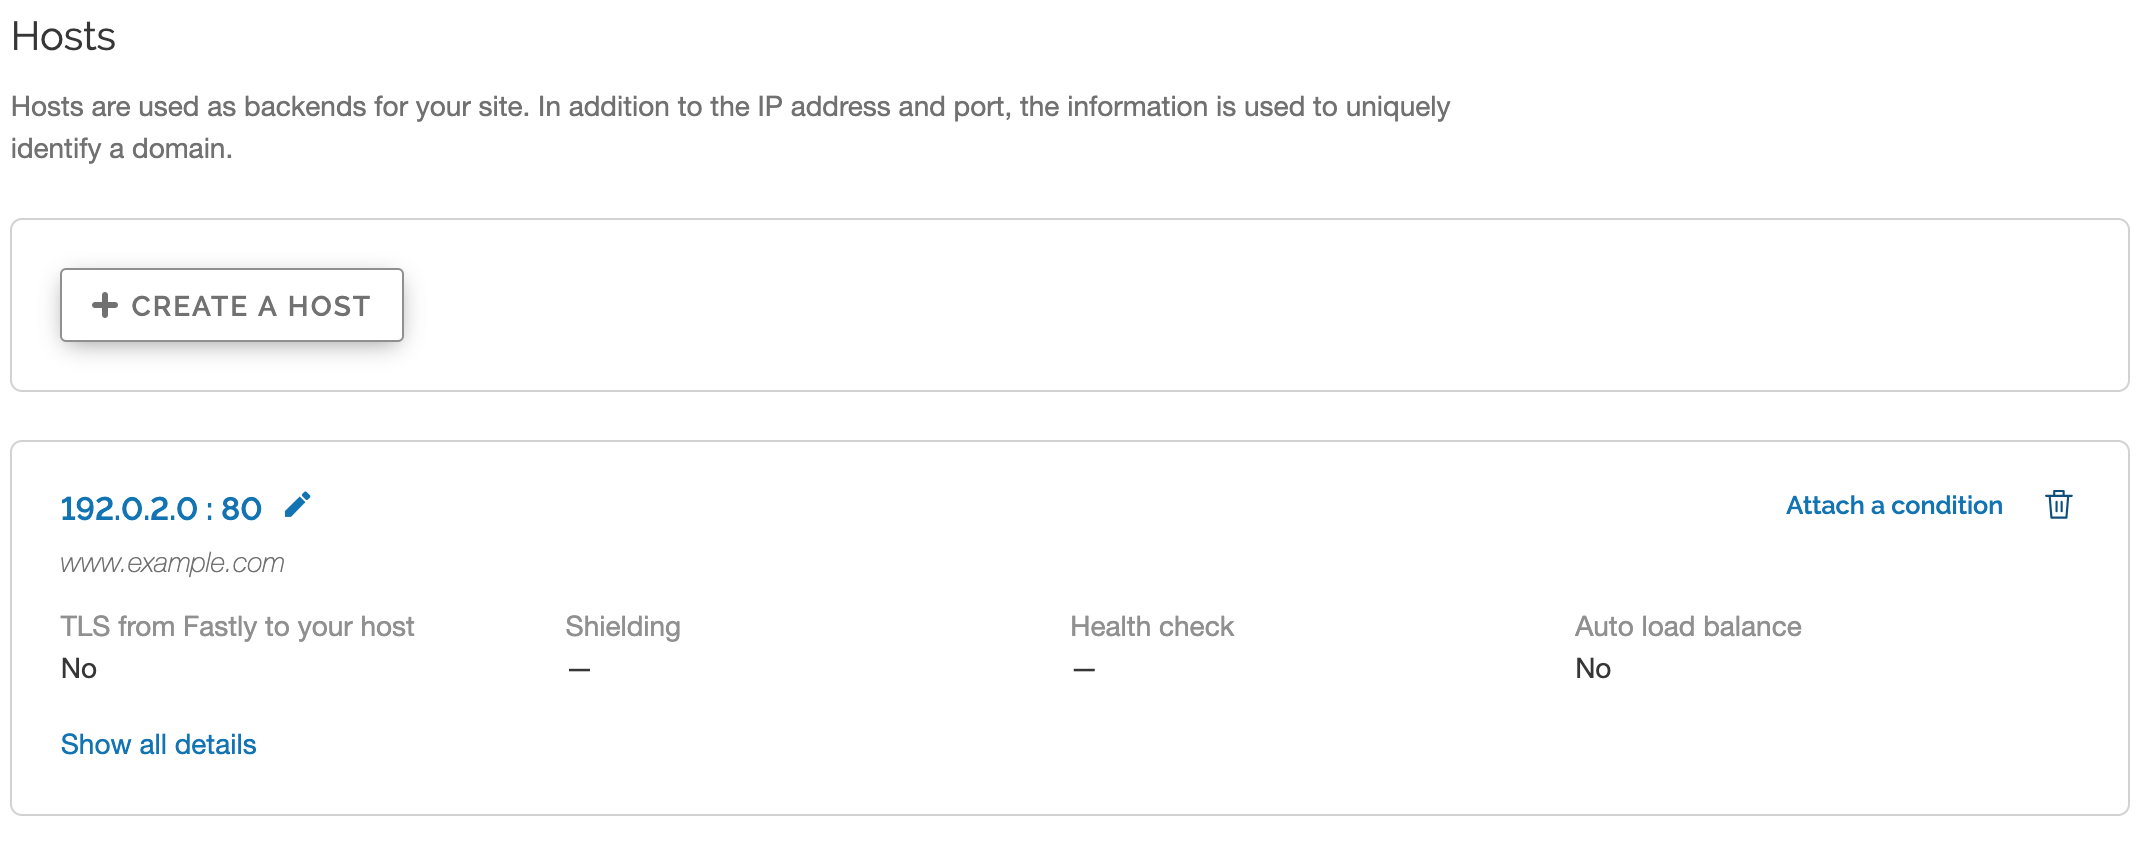Expand Show all details for the host
The height and width of the screenshot is (848, 2142).
tap(158, 744)
